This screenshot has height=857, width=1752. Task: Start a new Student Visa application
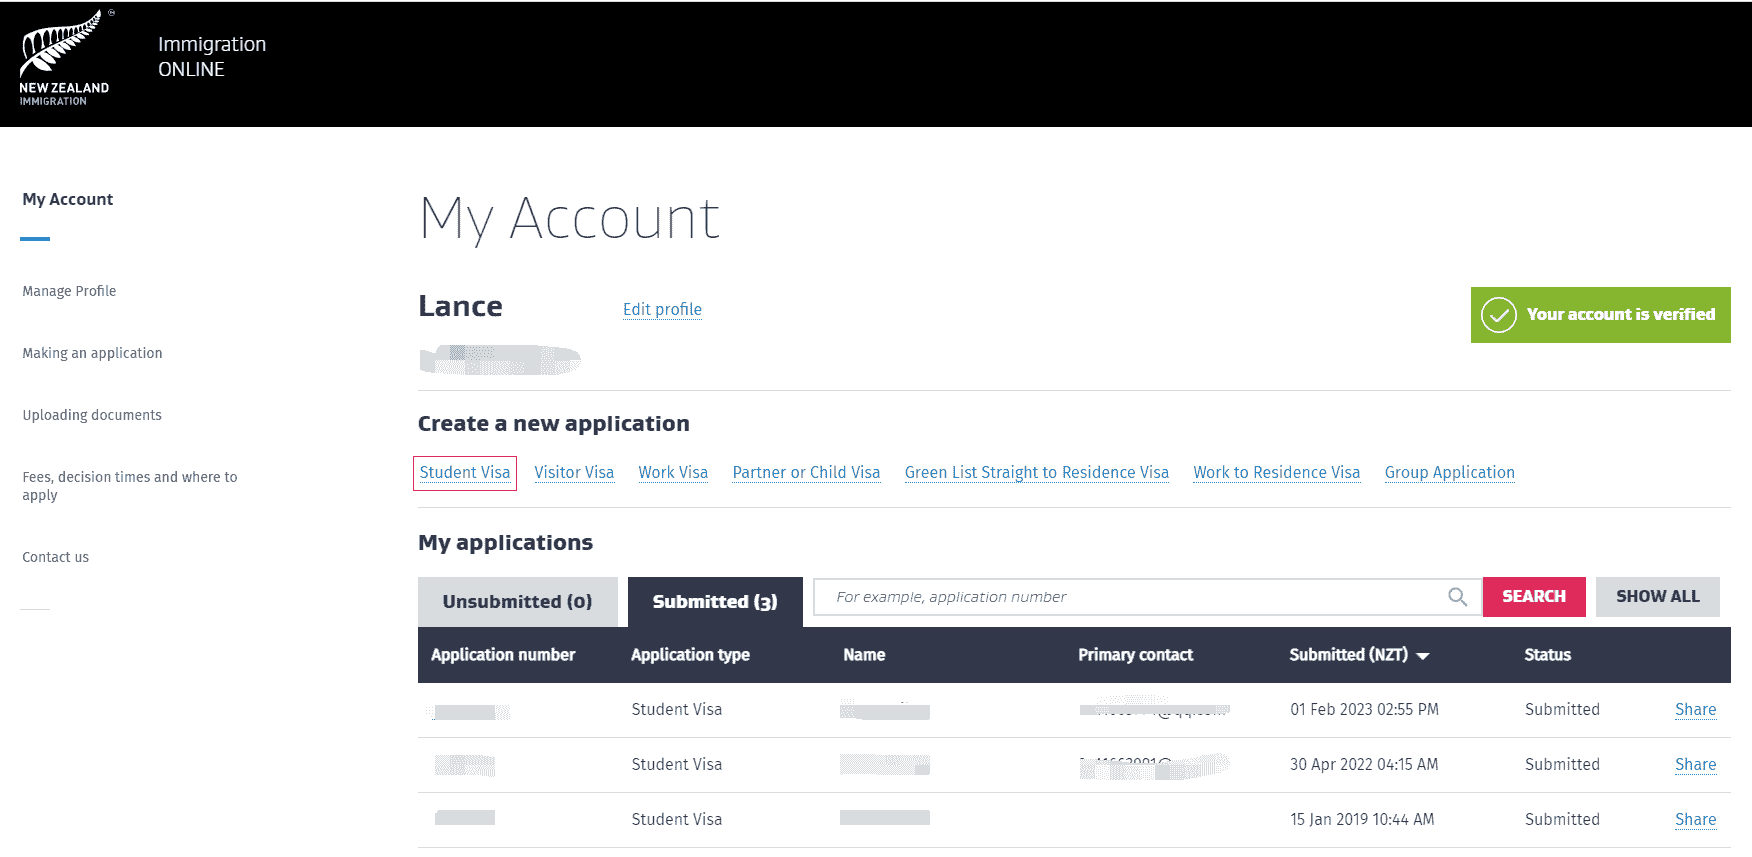pos(465,473)
